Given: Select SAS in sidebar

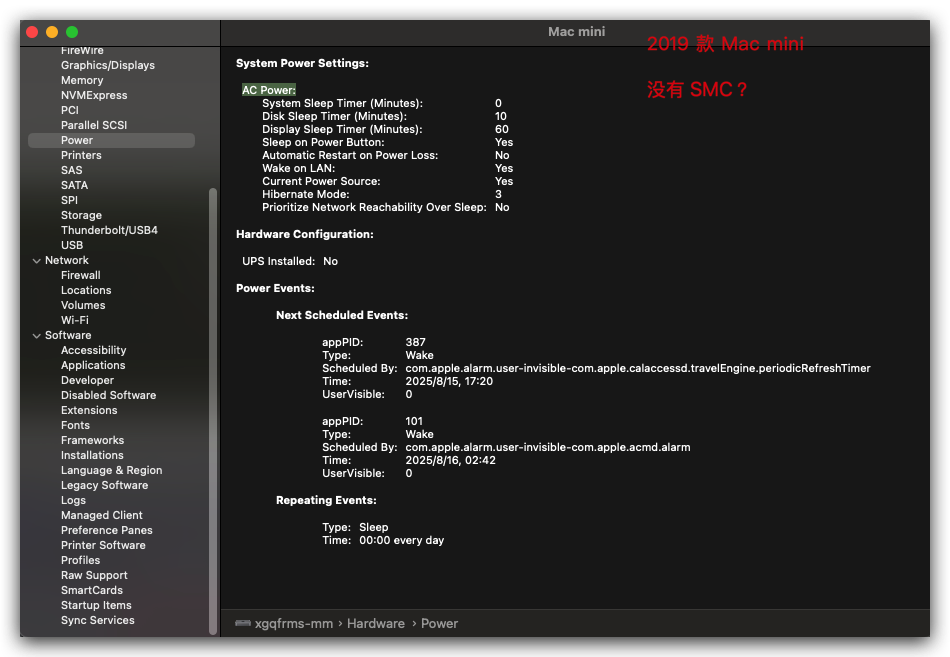Looking at the screenshot, I should (71, 170).
